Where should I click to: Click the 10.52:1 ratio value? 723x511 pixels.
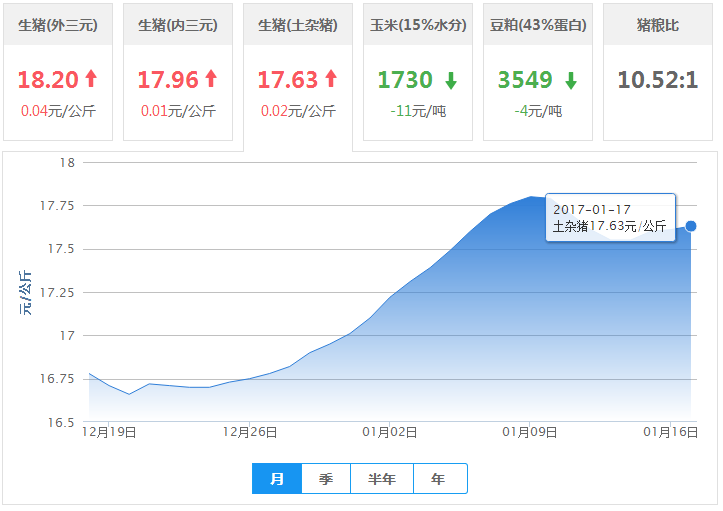(x=658, y=80)
